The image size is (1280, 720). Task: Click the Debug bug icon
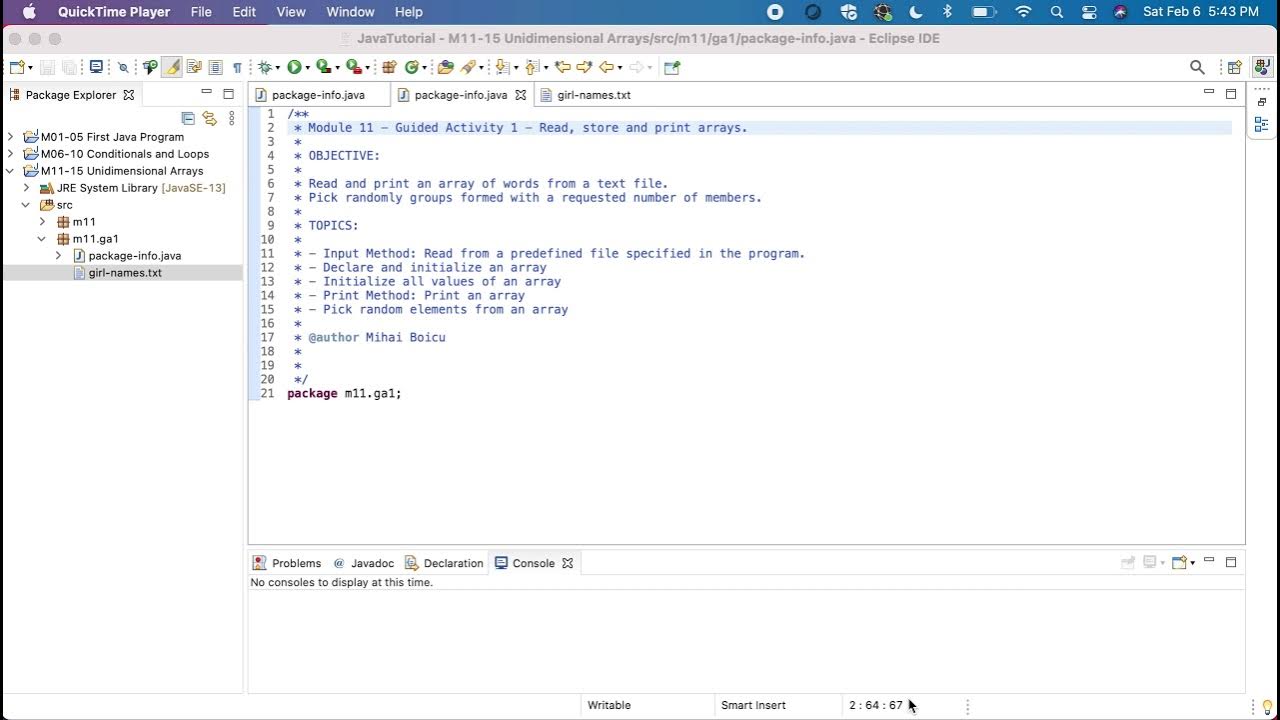(x=265, y=67)
